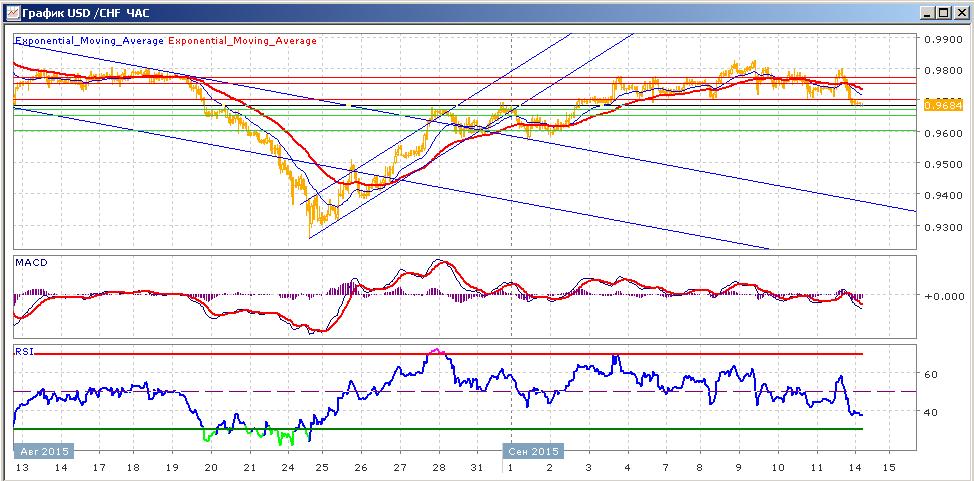This screenshot has width=974, height=481.
Task: Click the 0.9800 price axis label
Action: coord(942,70)
